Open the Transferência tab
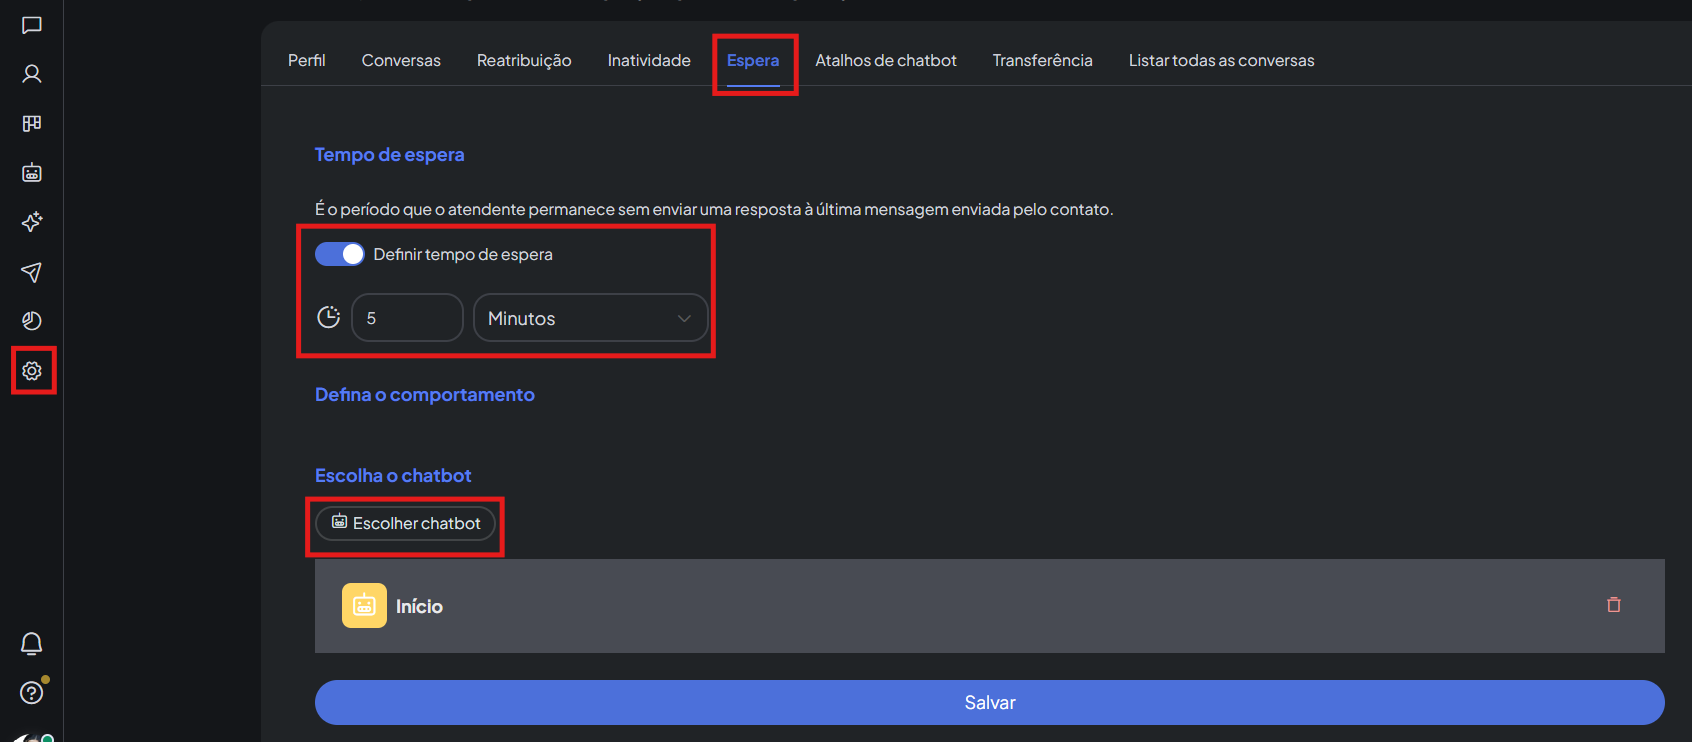Image resolution: width=1692 pixels, height=742 pixels. tap(1042, 61)
